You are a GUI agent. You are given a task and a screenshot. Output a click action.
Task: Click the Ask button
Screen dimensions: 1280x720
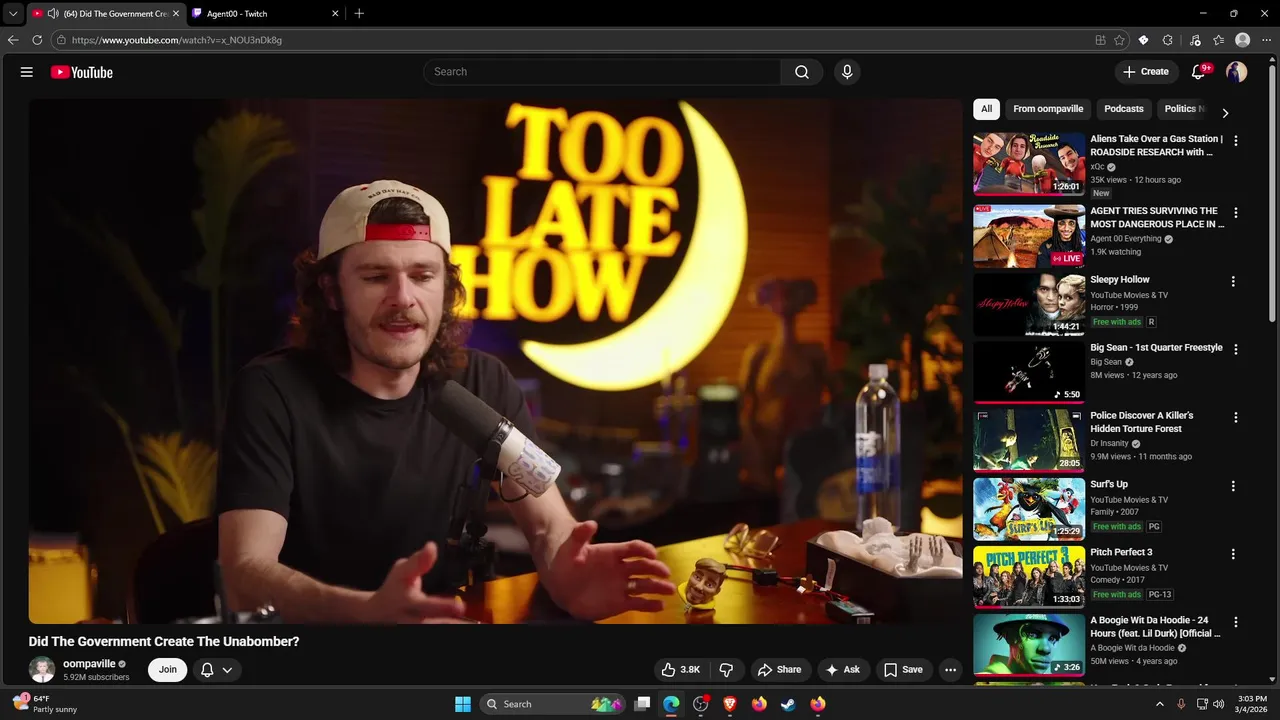[842, 670]
